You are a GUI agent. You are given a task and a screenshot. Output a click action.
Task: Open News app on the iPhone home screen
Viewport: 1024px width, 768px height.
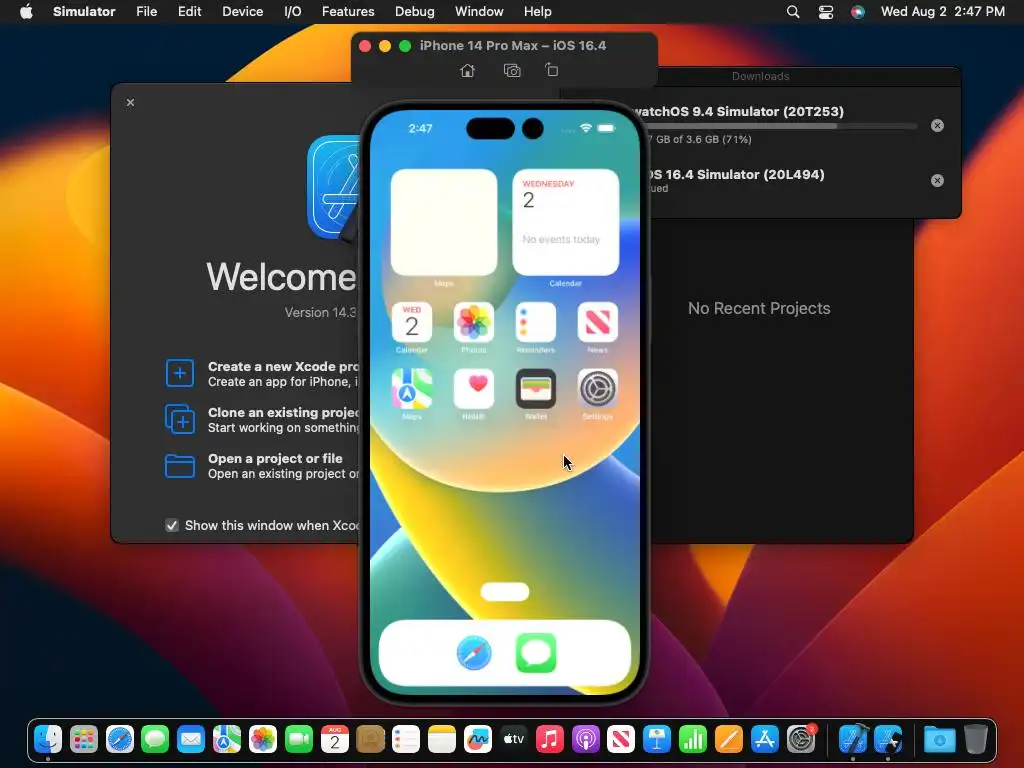coord(598,322)
